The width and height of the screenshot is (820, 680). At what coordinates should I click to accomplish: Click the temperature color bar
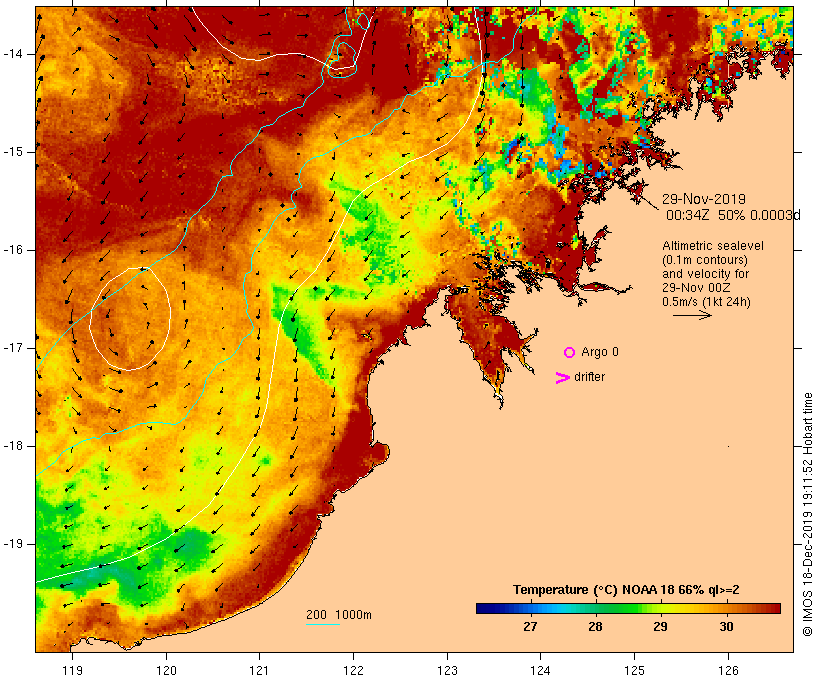pos(628,608)
